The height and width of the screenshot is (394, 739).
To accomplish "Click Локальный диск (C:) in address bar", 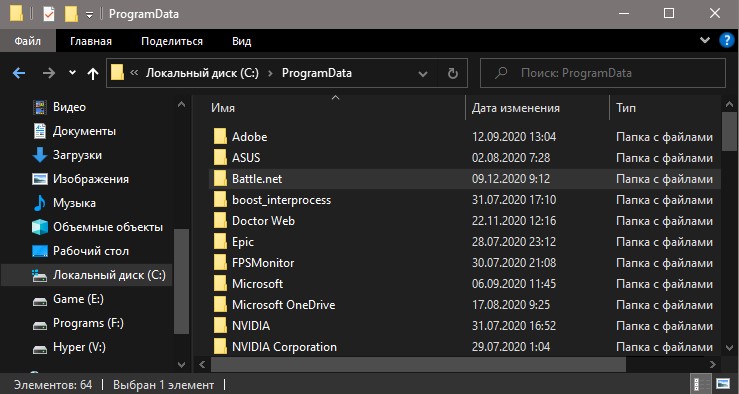I will [x=202, y=73].
